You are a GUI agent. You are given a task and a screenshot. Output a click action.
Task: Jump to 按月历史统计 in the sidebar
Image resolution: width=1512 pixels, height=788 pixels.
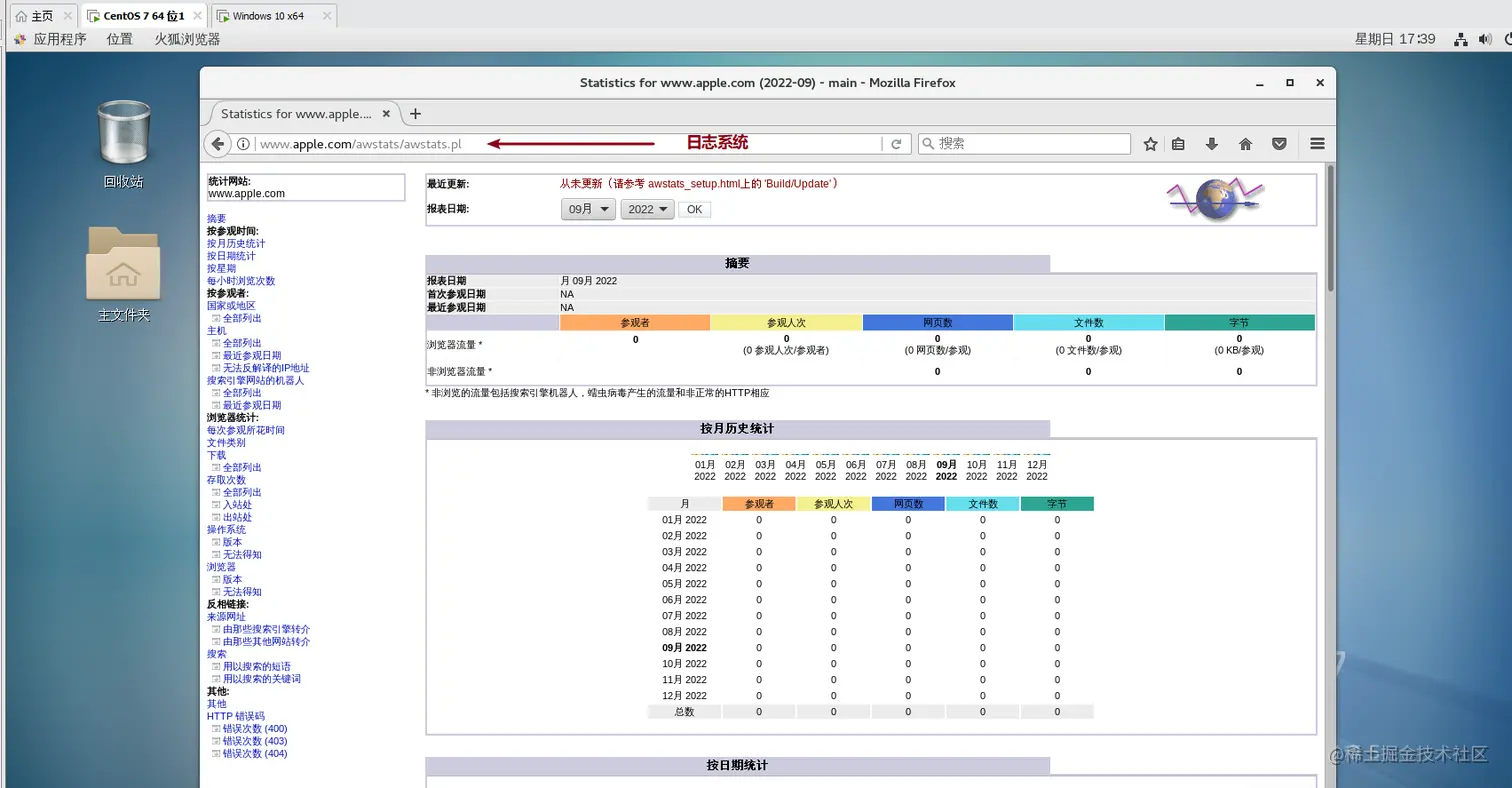(x=236, y=243)
